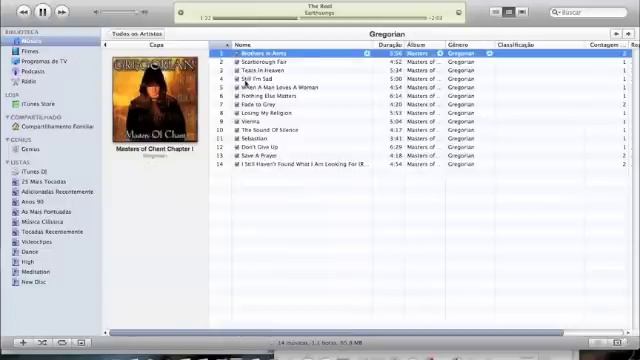
Task: Sort by Álbum column header
Action: click(425, 45)
